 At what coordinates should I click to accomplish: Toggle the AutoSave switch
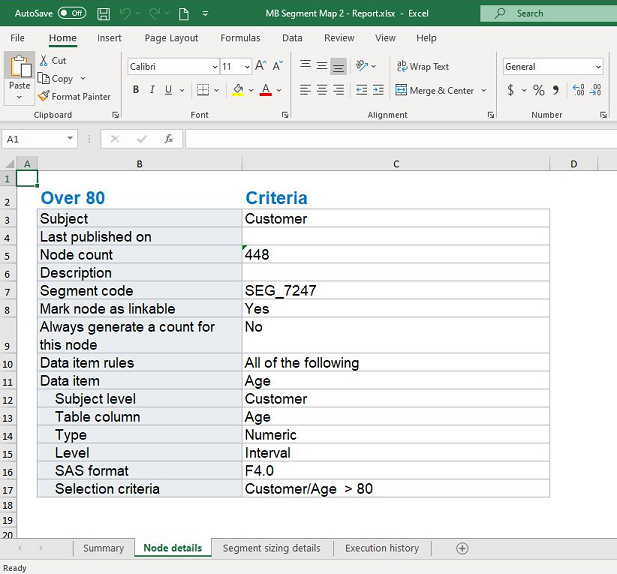click(72, 14)
